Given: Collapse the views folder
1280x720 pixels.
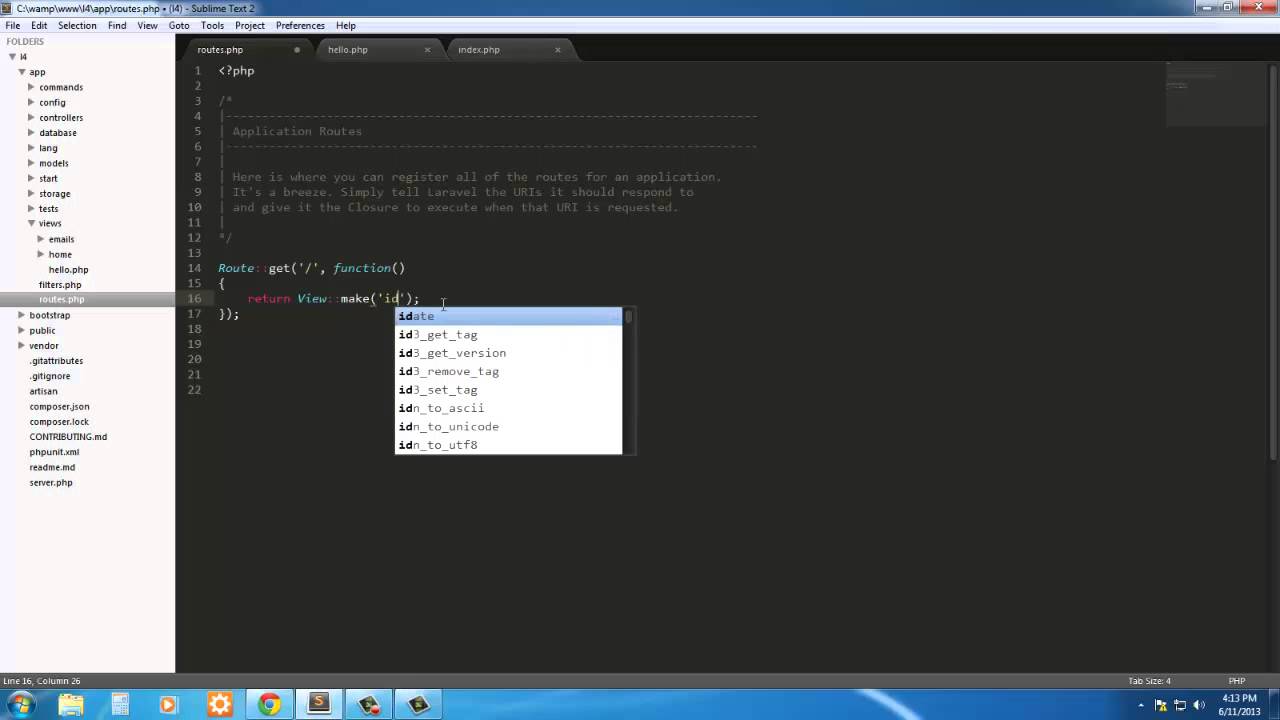Looking at the screenshot, I should point(31,223).
